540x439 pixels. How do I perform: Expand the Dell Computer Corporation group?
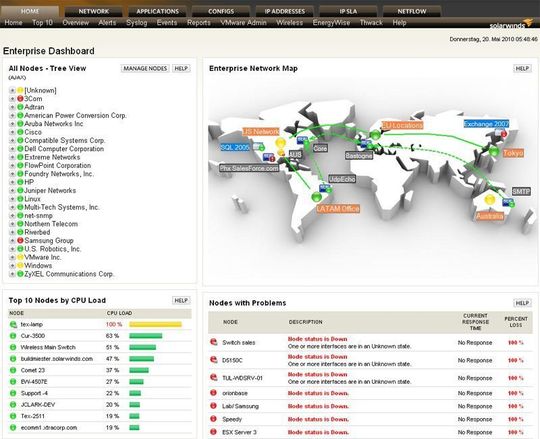[12, 149]
